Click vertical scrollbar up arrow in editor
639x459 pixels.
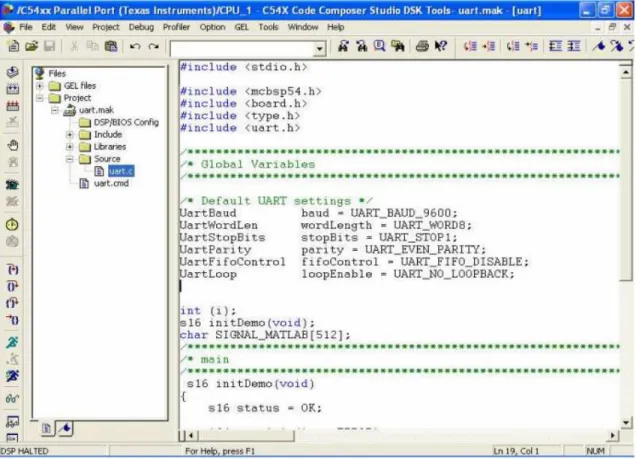pyautogui.click(x=626, y=72)
